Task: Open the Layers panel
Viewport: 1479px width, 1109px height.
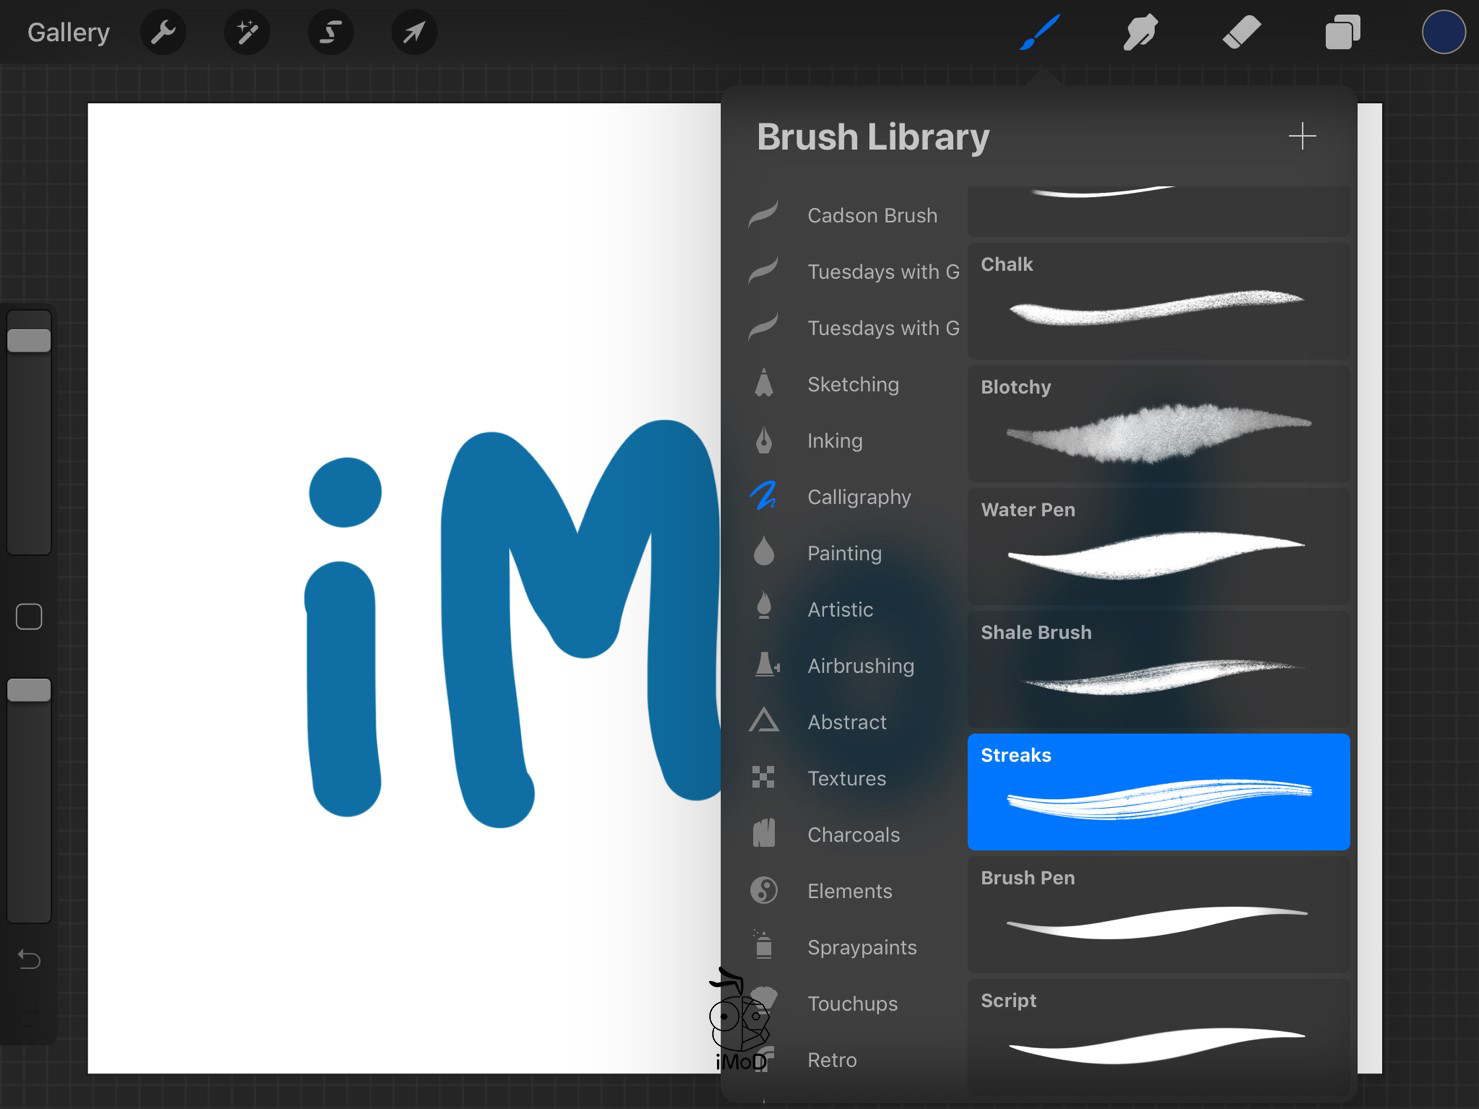Action: [x=1343, y=31]
